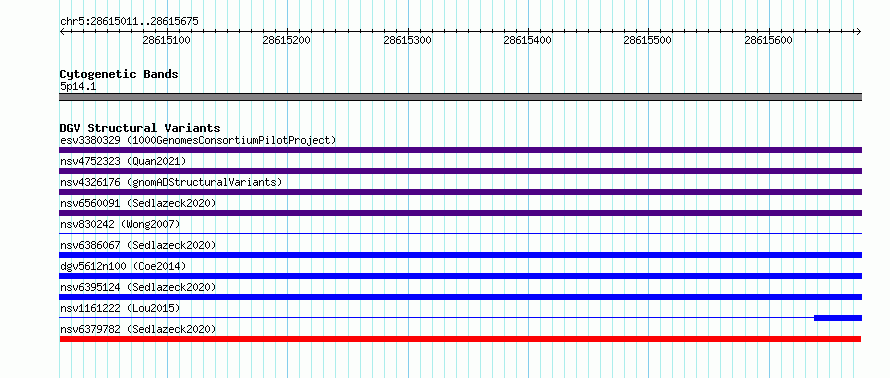Click the nsv1161222 (Lou2015) label
Viewport: 890px width, 378px height.
click(120, 308)
